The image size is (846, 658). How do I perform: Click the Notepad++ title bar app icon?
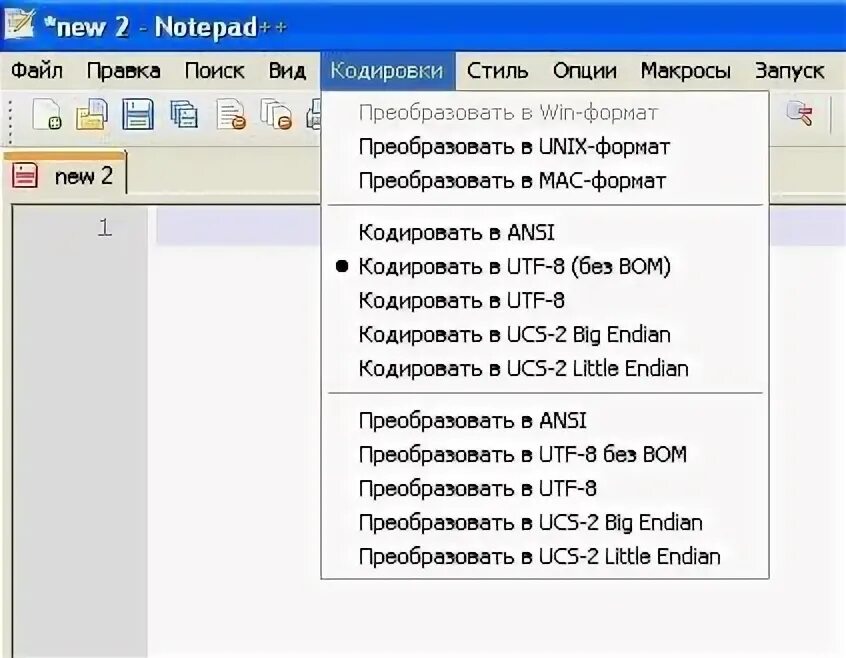coord(20,23)
